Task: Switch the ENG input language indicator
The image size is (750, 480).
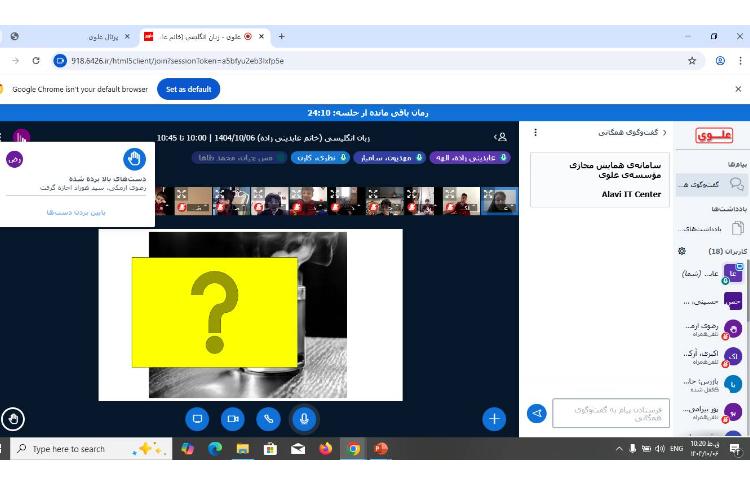Action: point(676,448)
